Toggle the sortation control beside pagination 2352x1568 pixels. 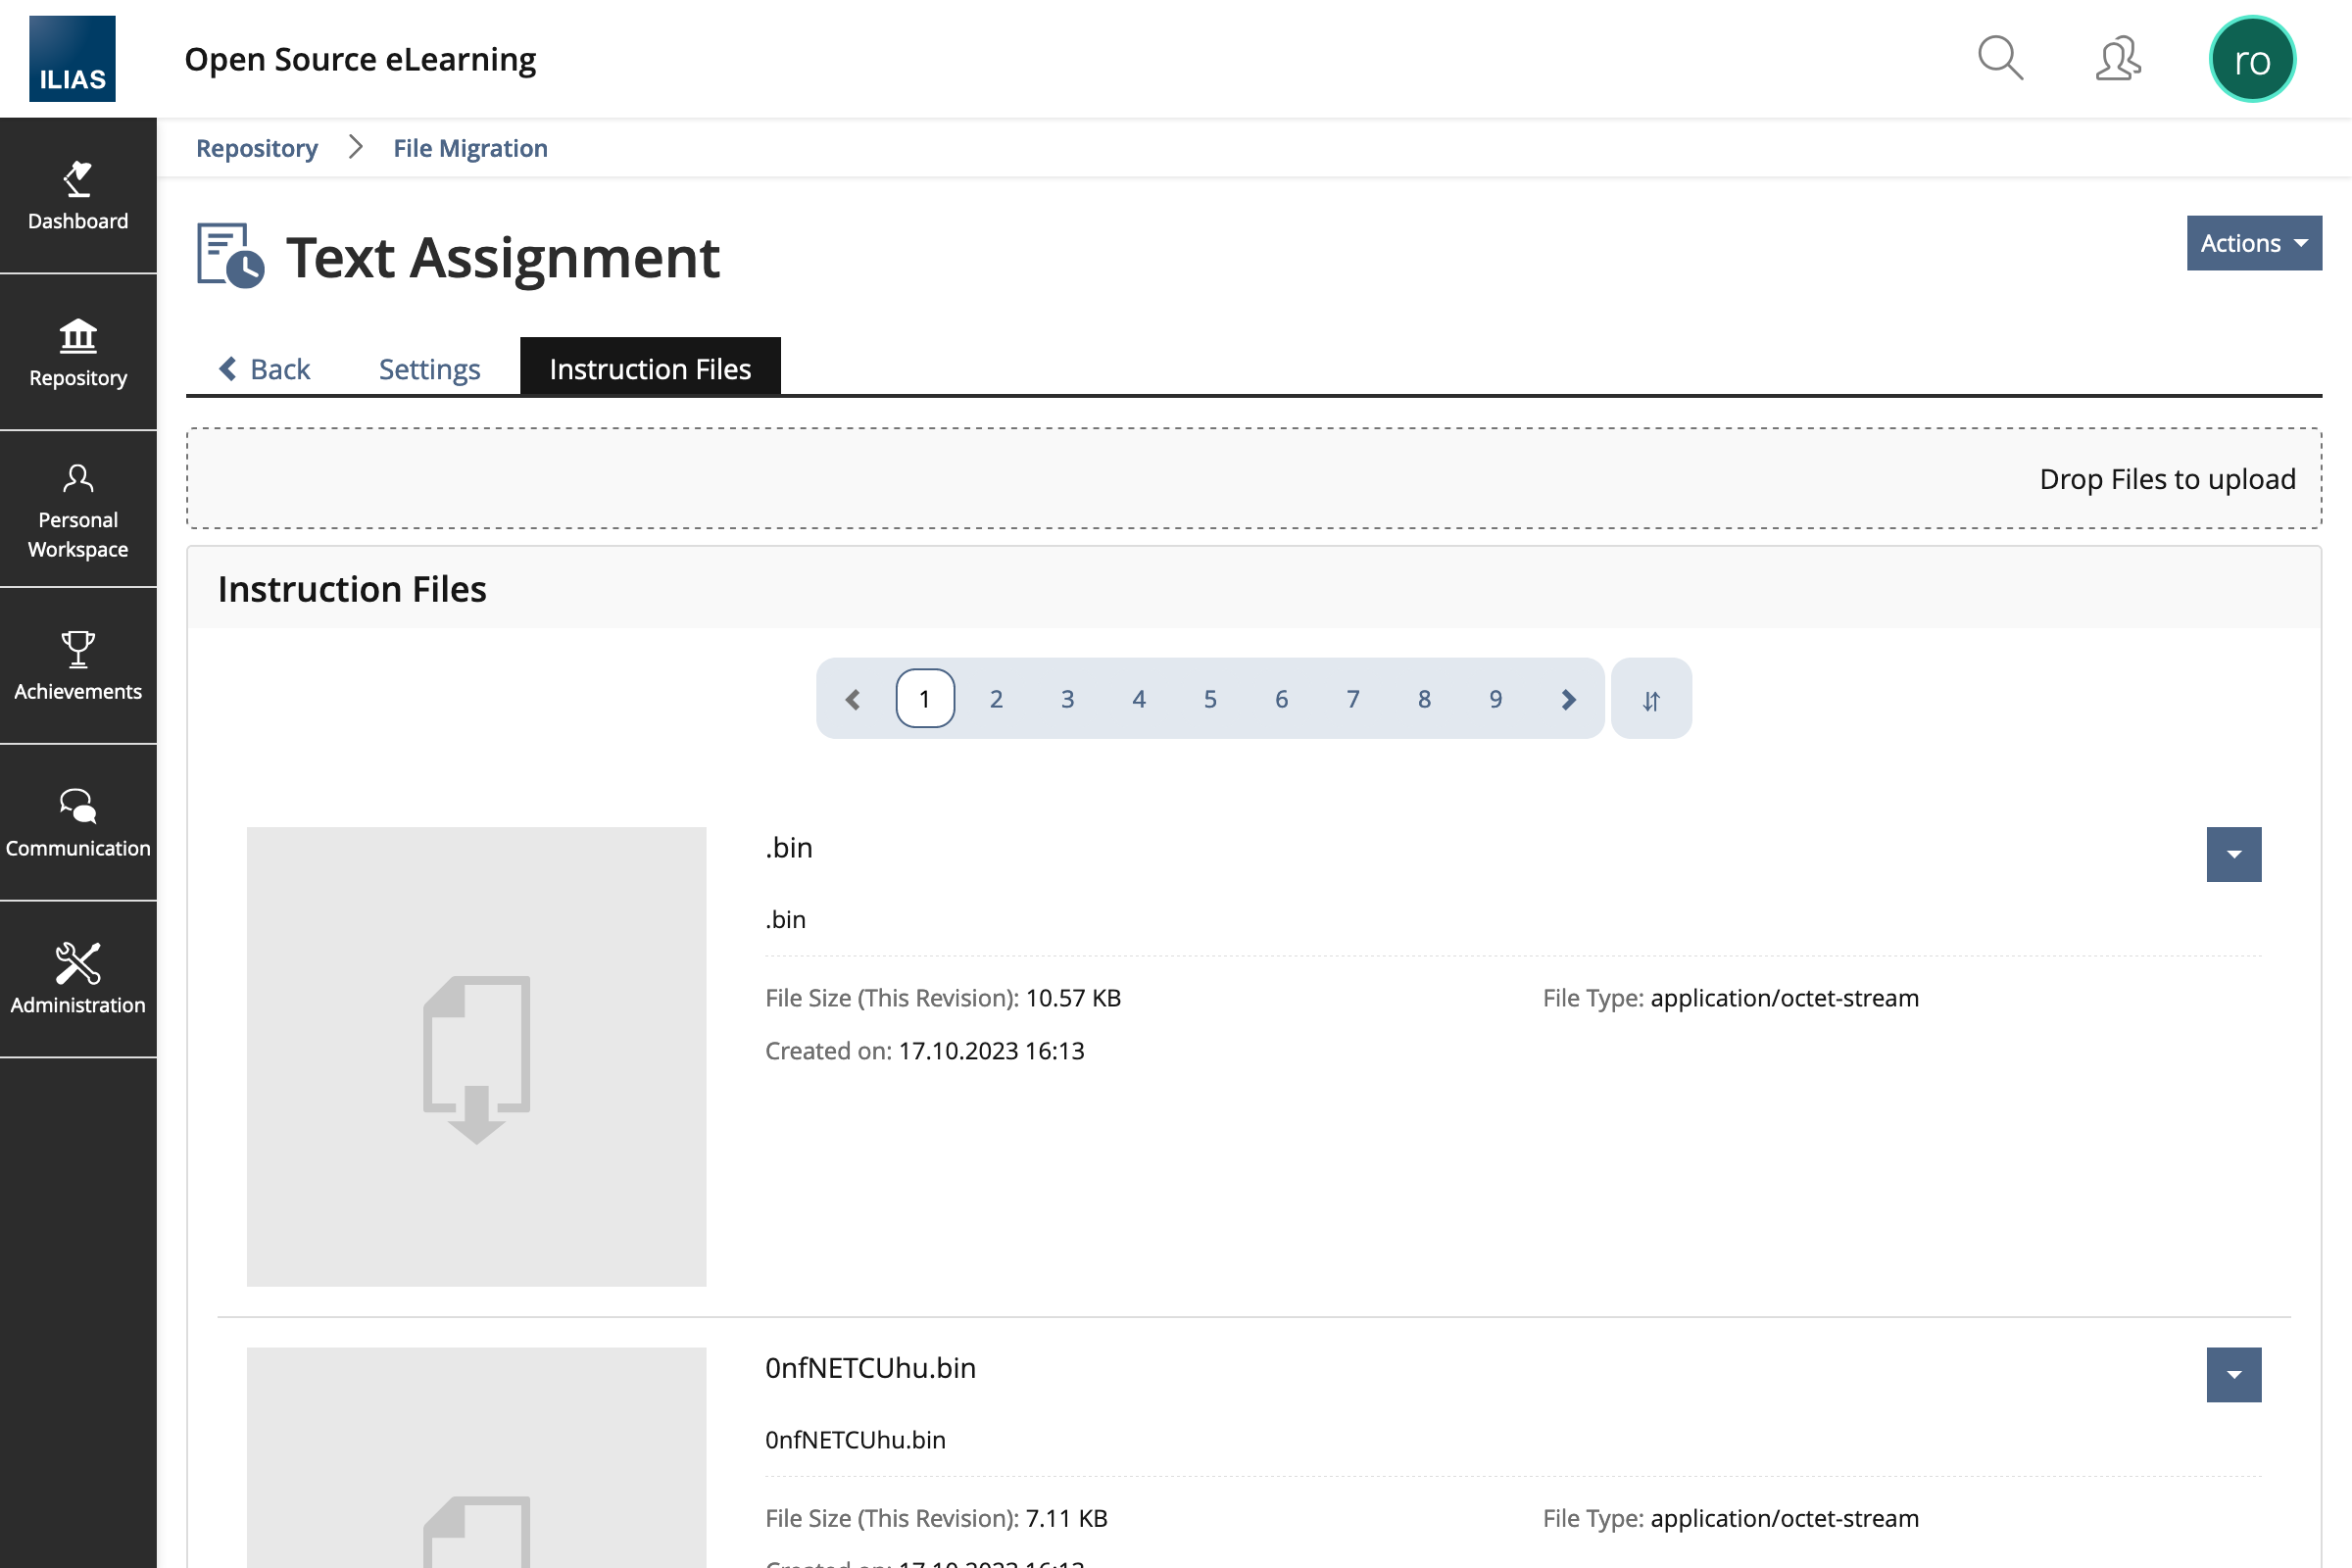(x=1651, y=699)
